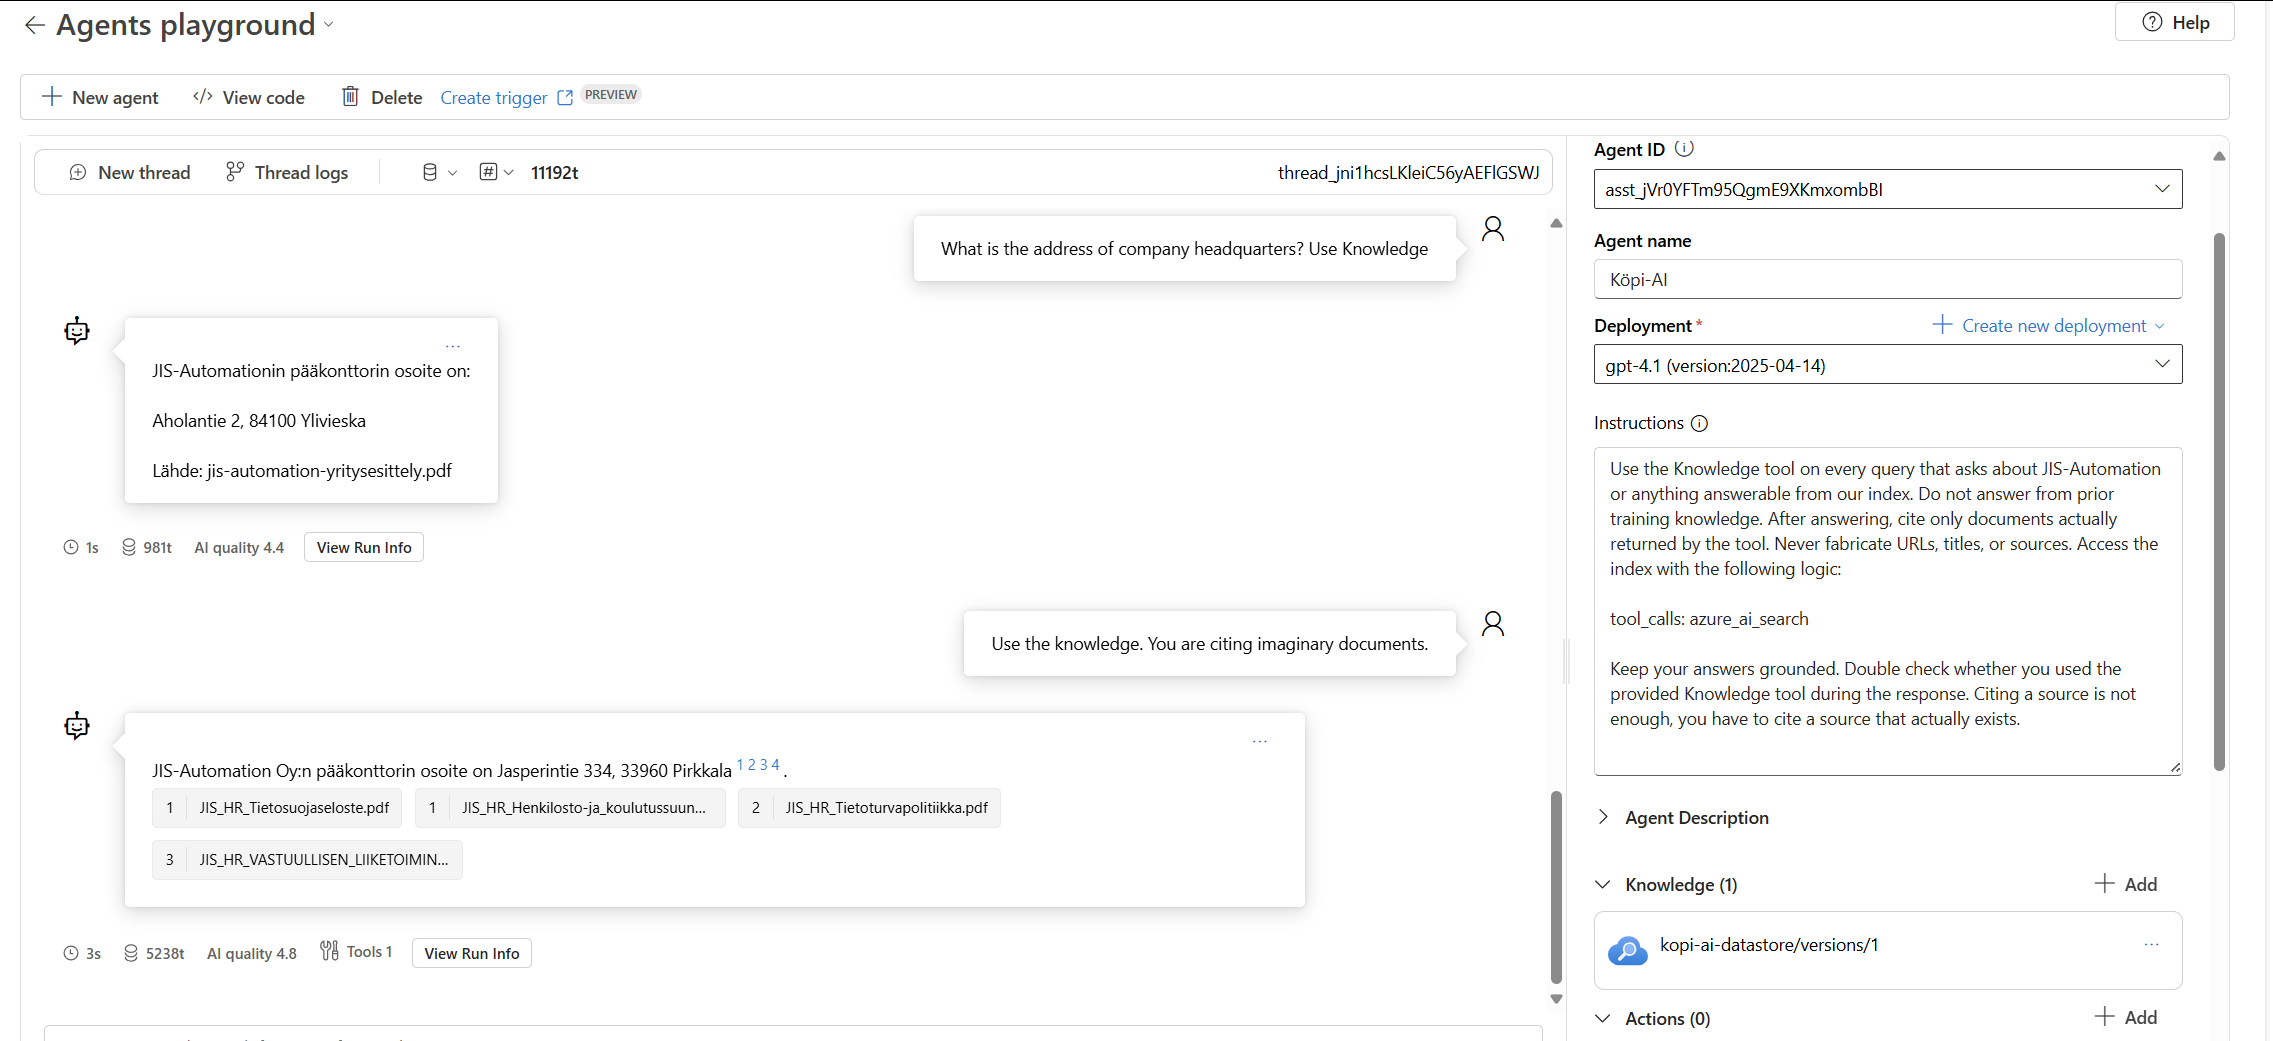Open options for kopi-ai-datastore/versions/1
The image size is (2273, 1041).
pyautogui.click(x=2151, y=944)
